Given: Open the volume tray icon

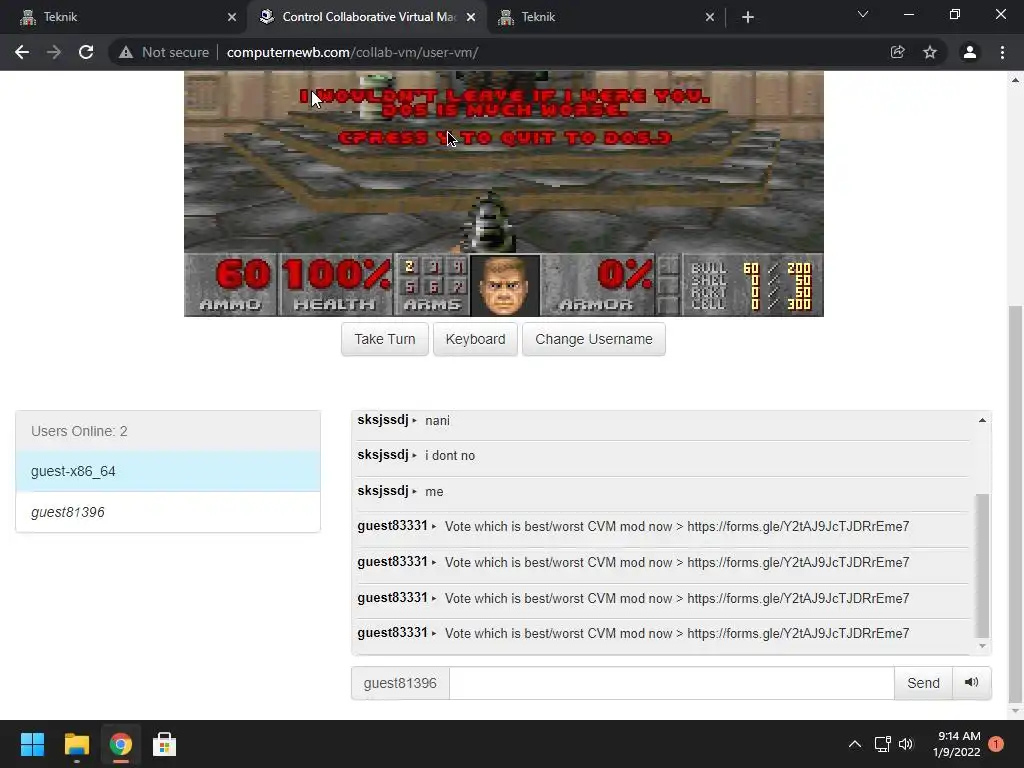Looking at the screenshot, I should tap(906, 744).
